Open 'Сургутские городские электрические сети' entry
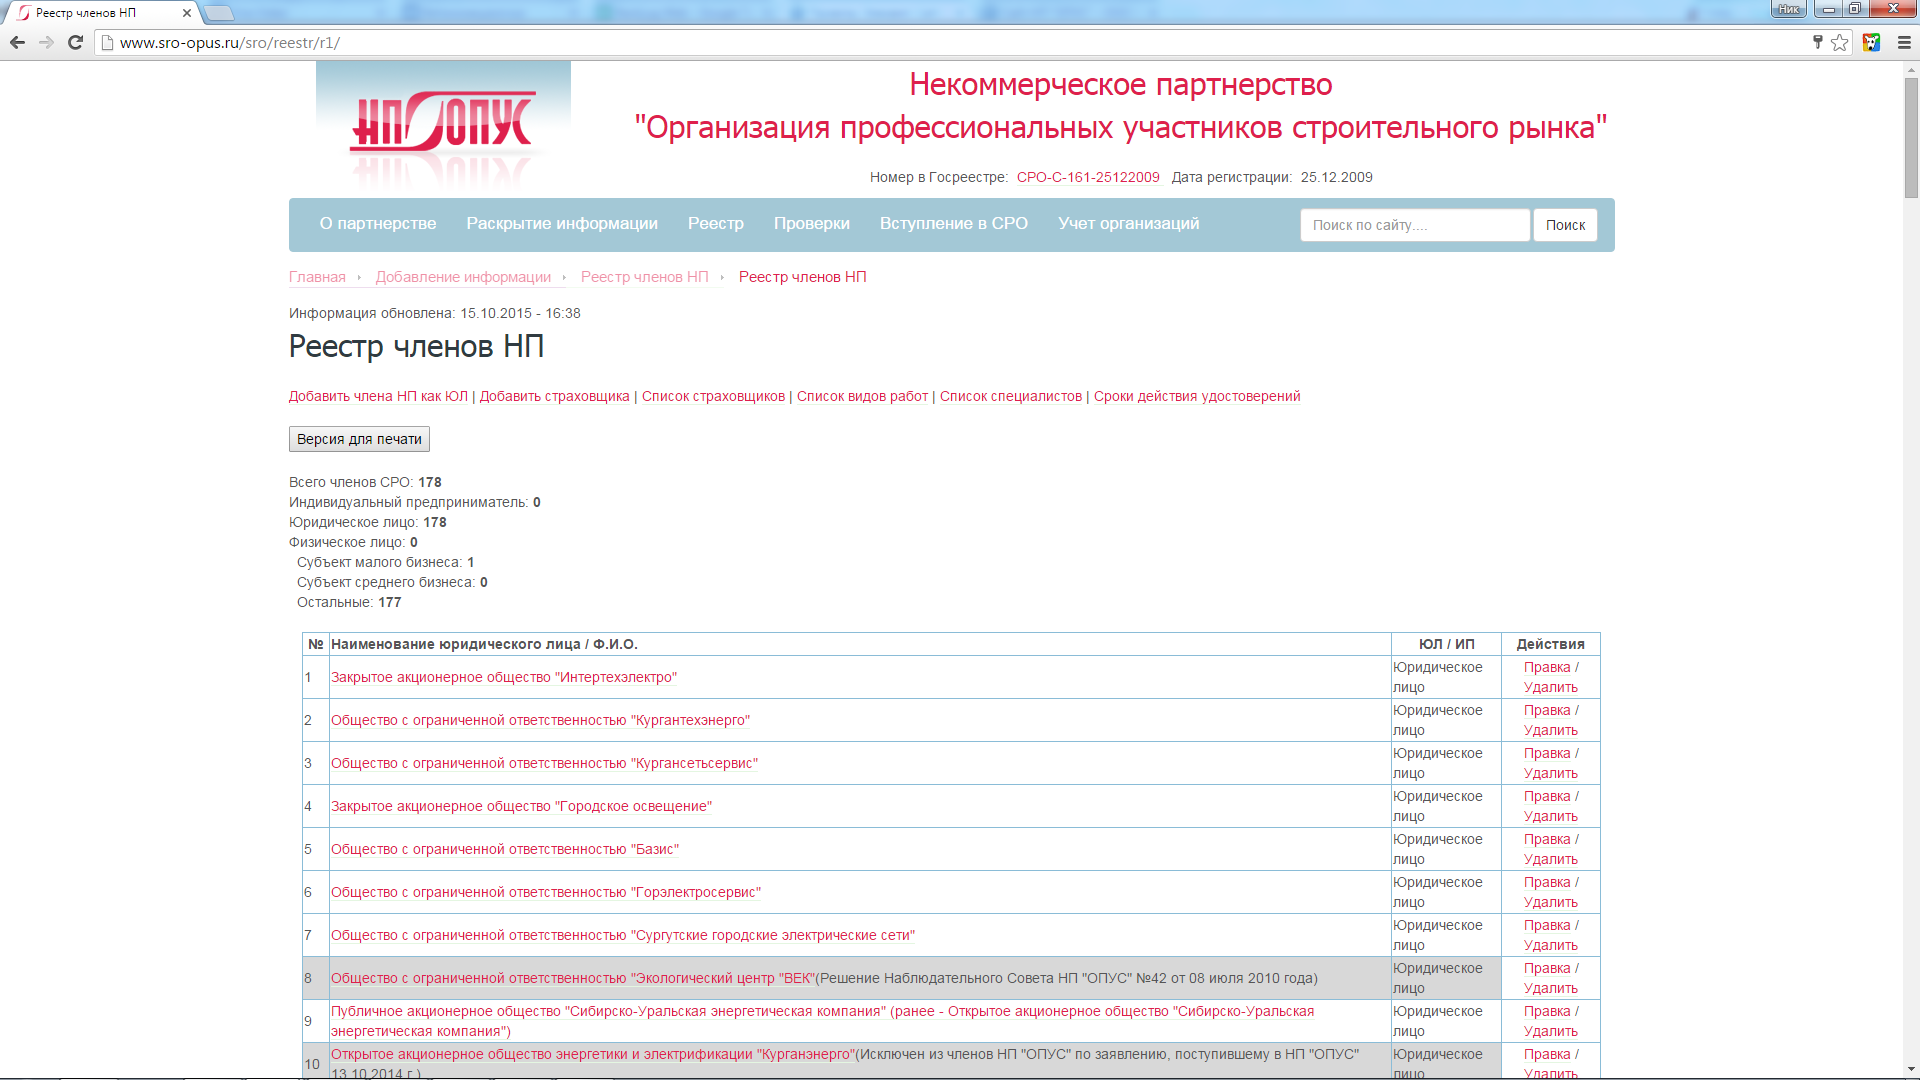 pos(623,936)
